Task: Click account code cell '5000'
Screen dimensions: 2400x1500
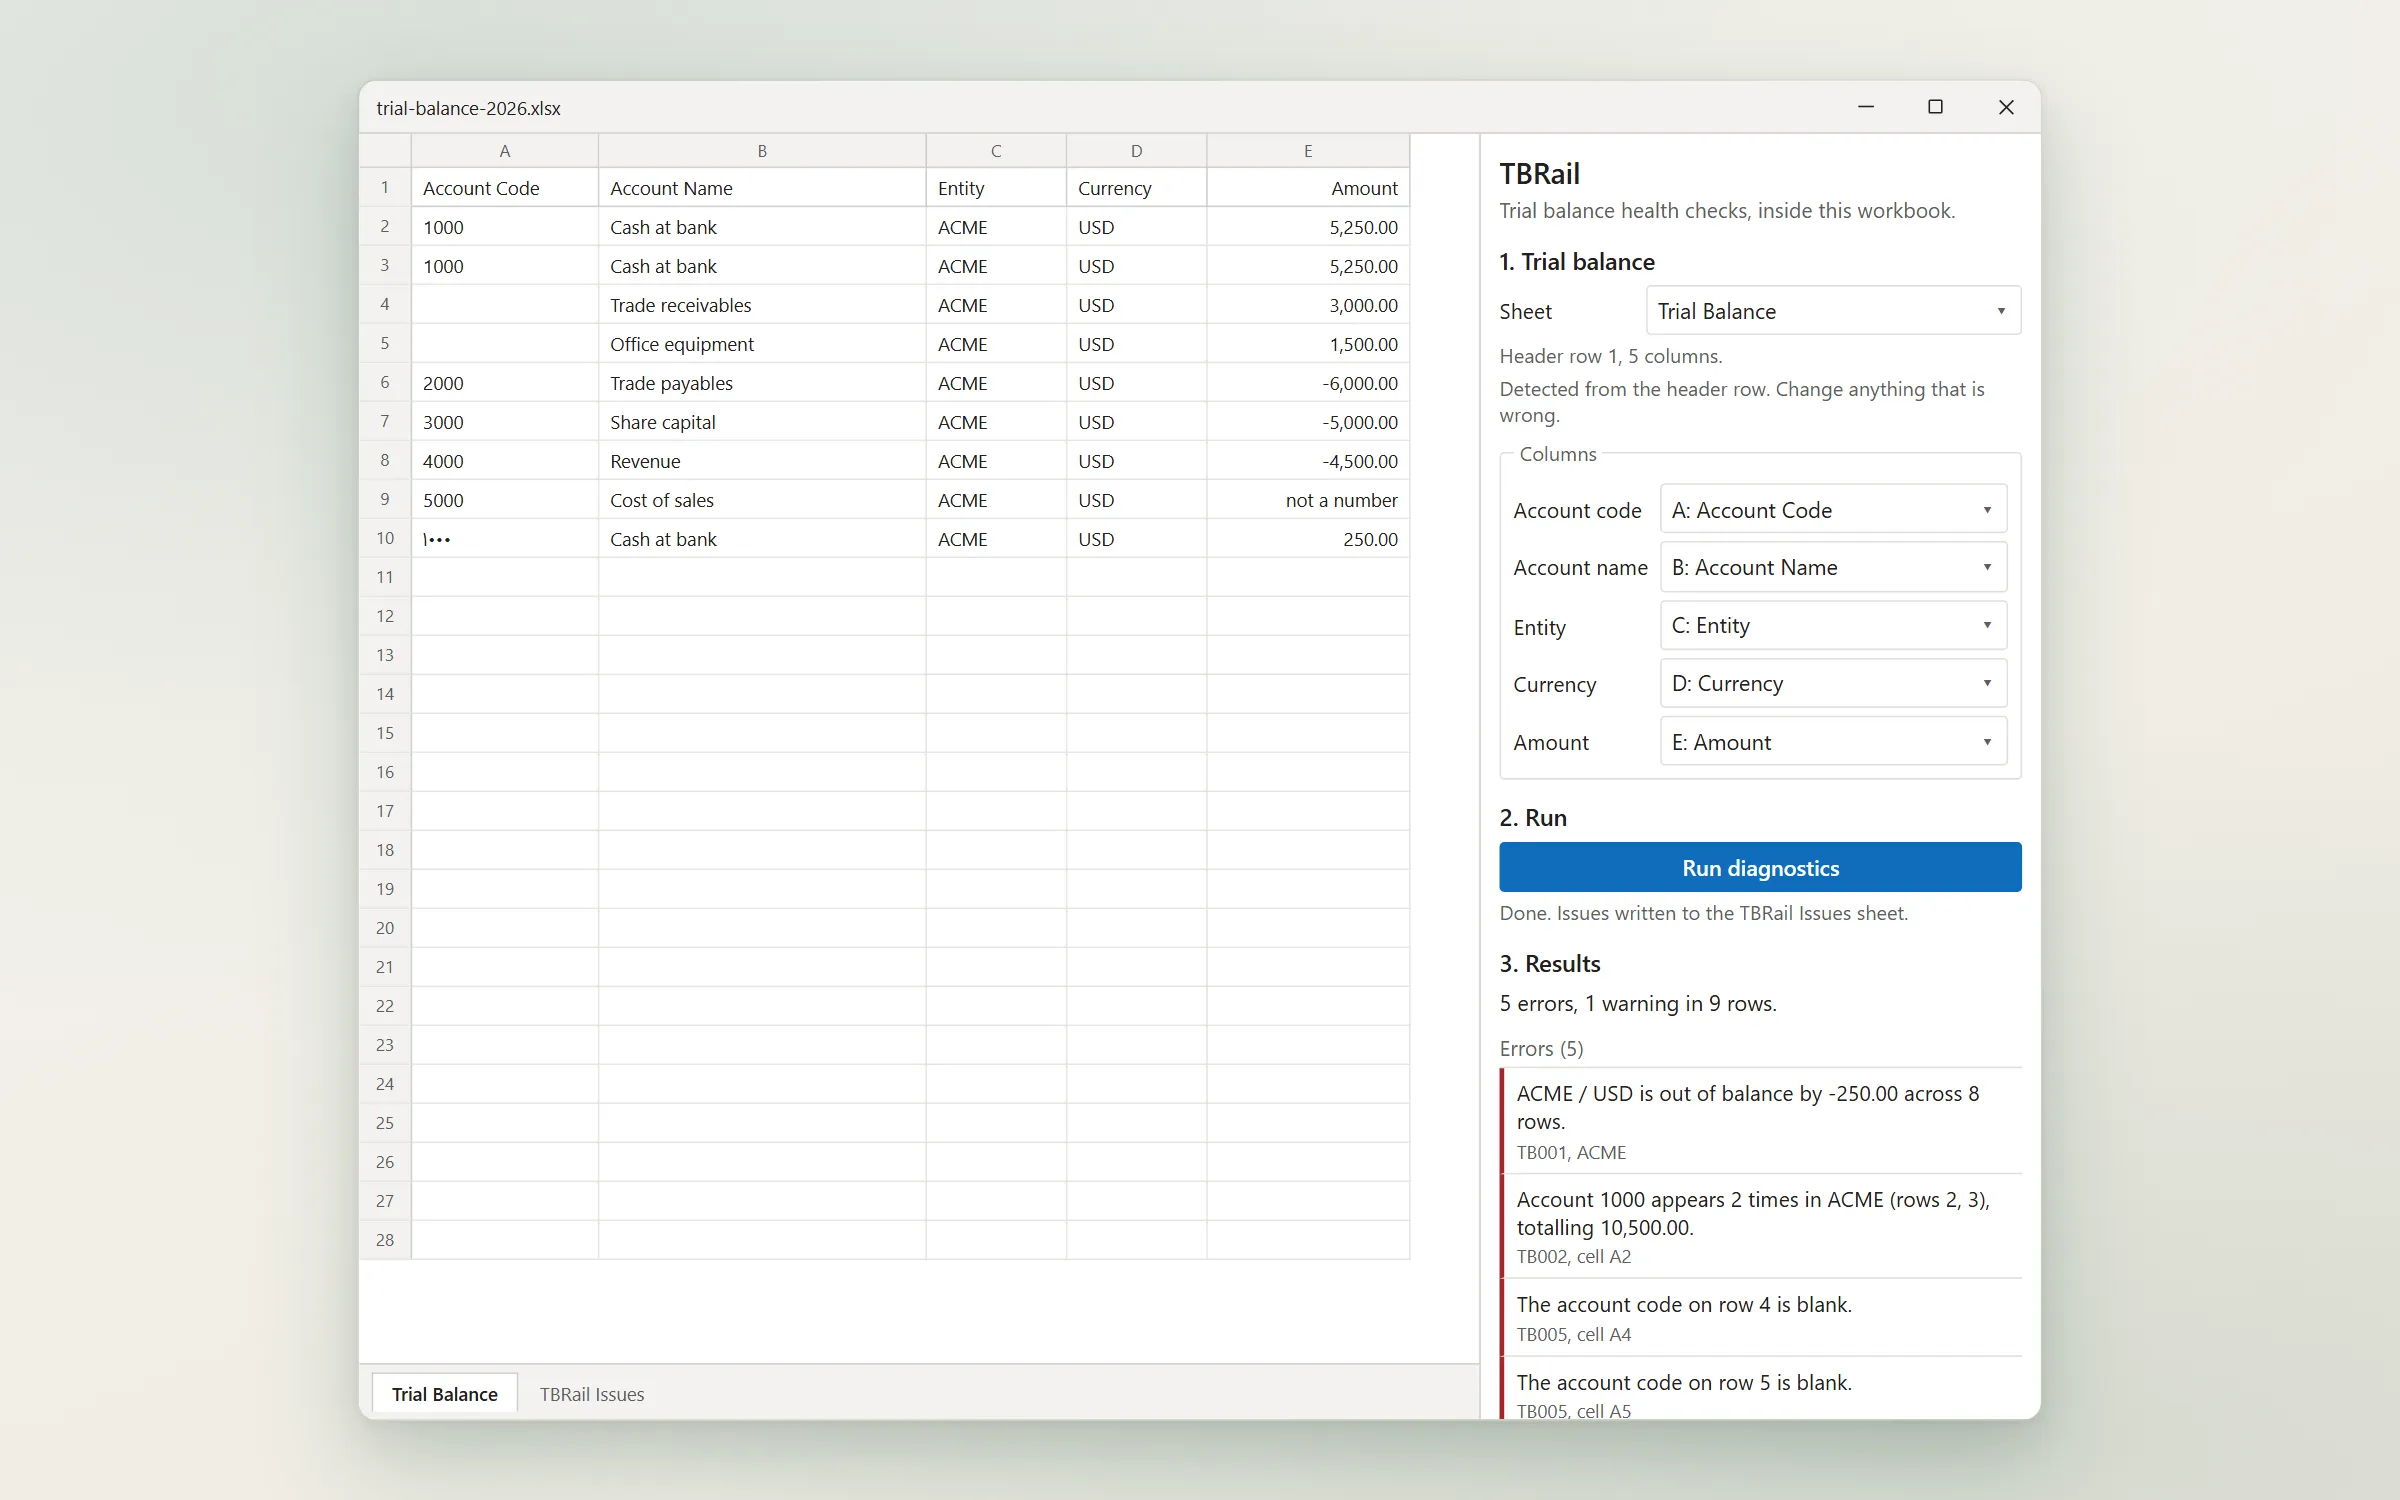Action: pos(505,500)
